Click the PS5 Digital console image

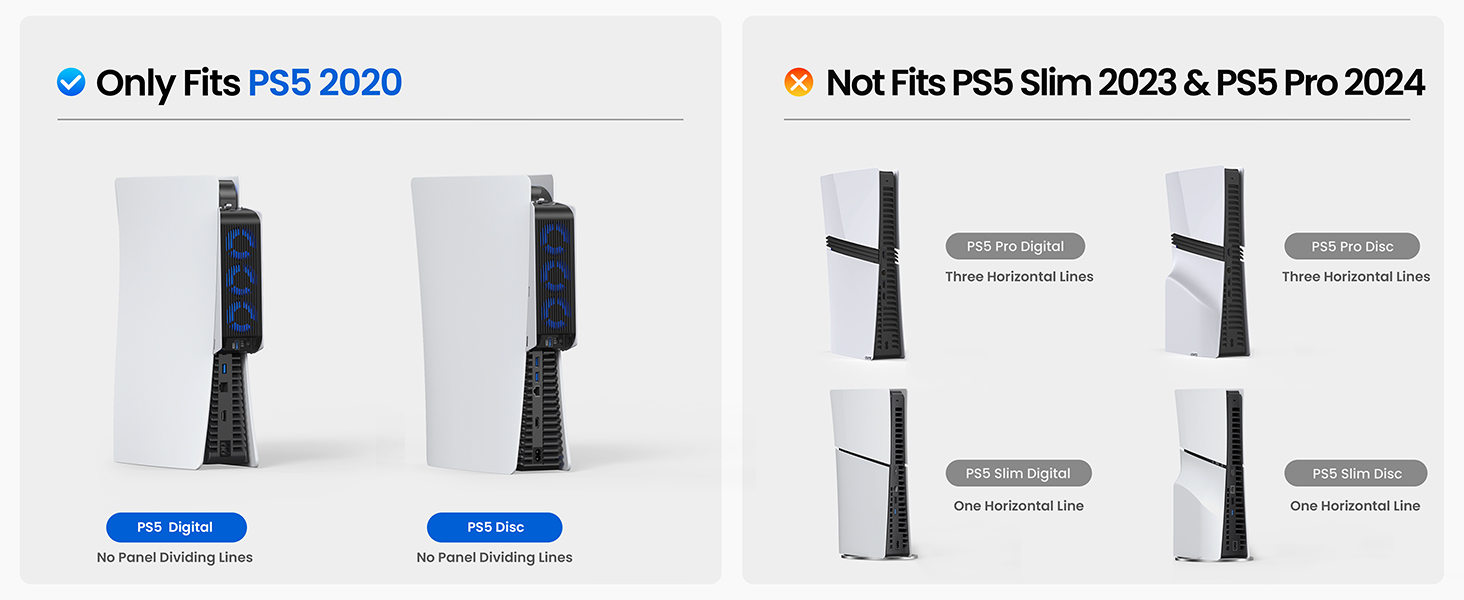pyautogui.click(x=187, y=322)
